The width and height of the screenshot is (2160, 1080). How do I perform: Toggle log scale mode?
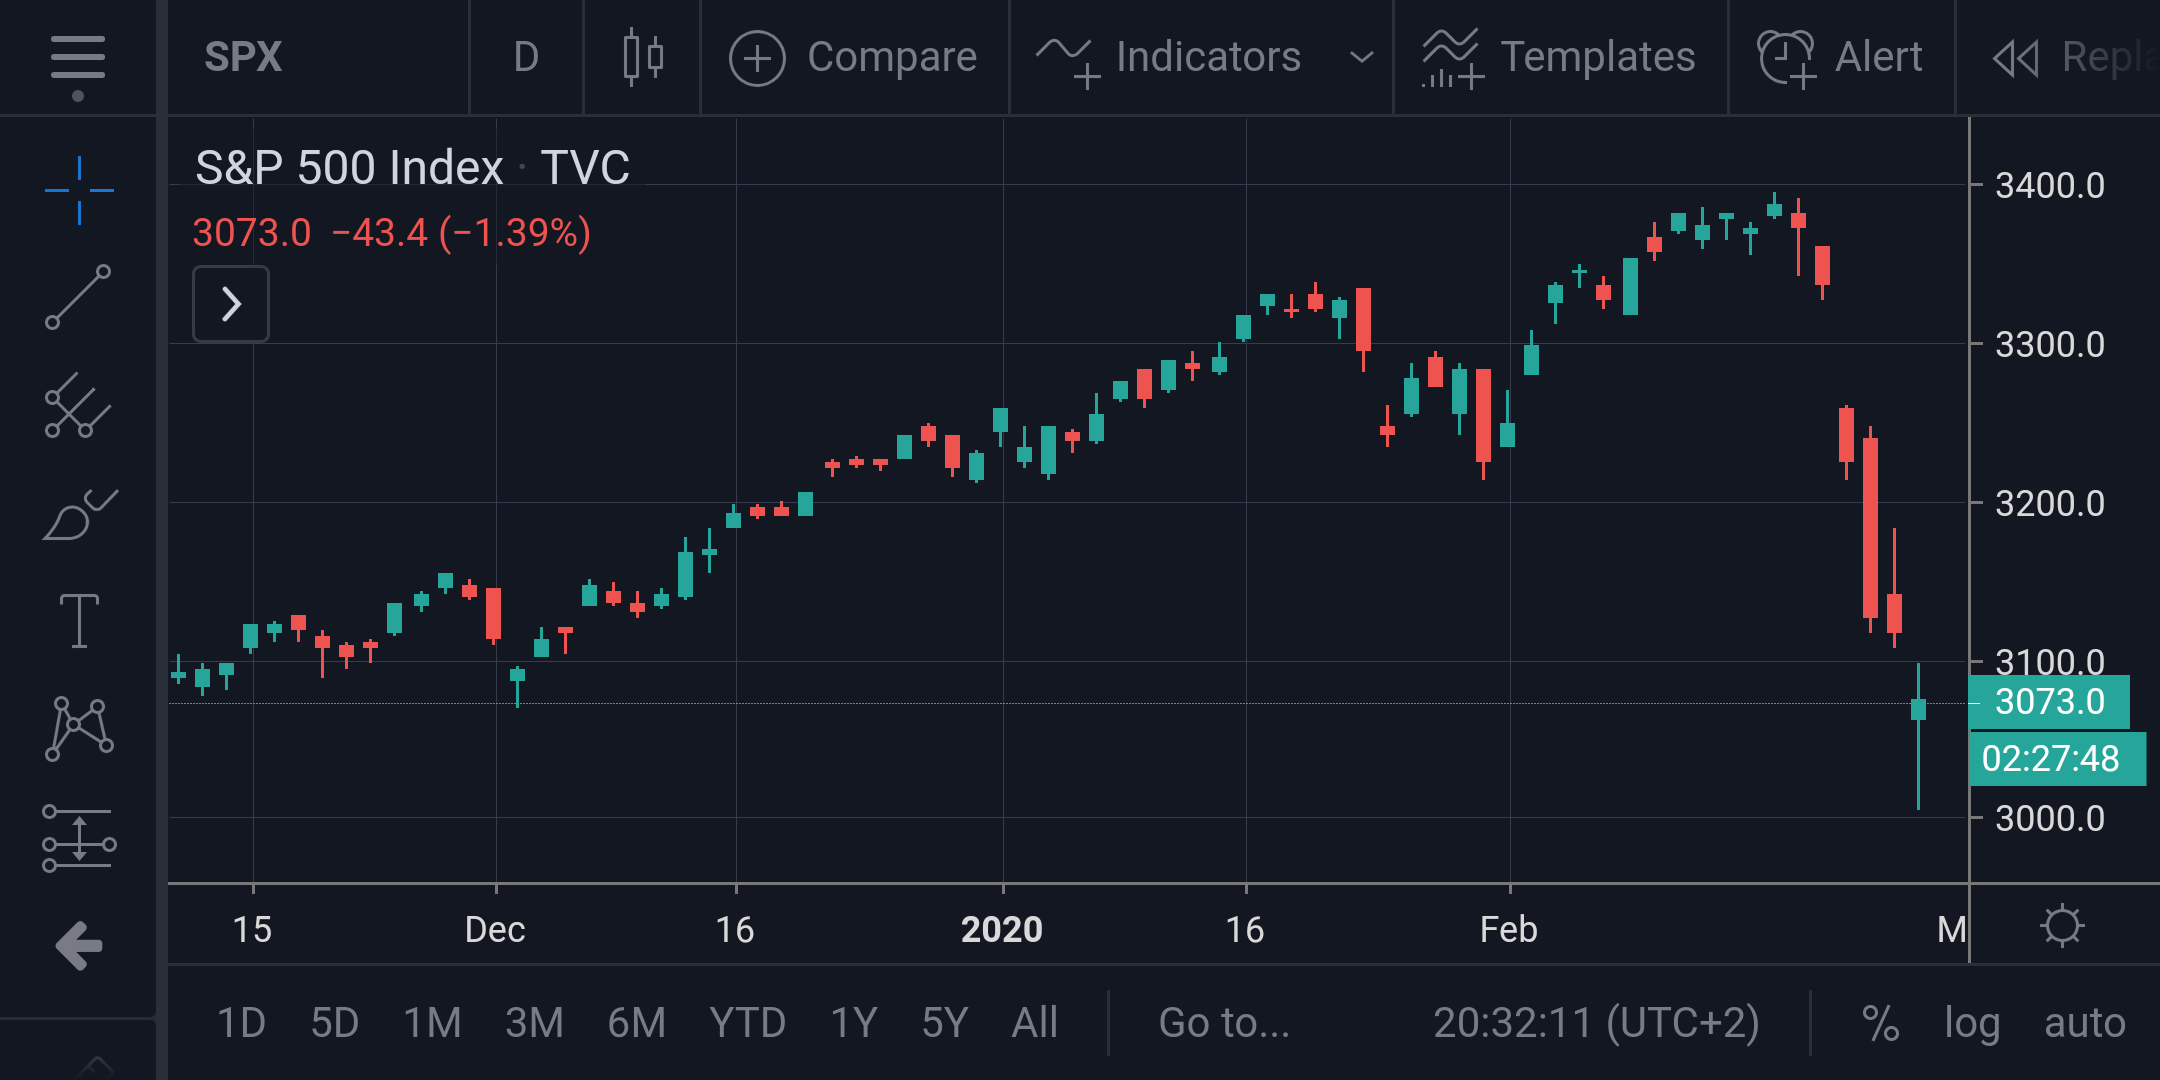point(1972,1023)
